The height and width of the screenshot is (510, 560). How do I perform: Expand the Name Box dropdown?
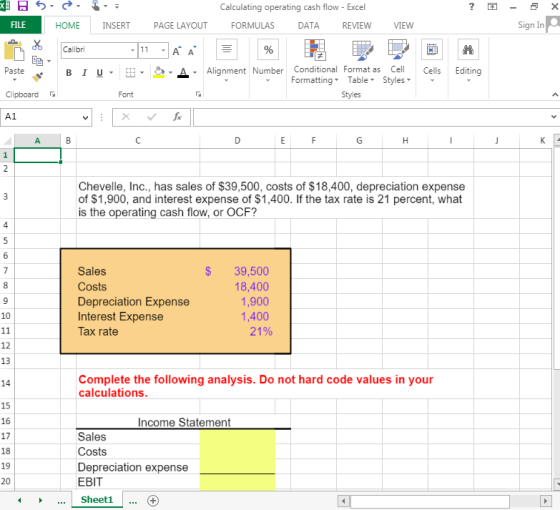pos(85,118)
